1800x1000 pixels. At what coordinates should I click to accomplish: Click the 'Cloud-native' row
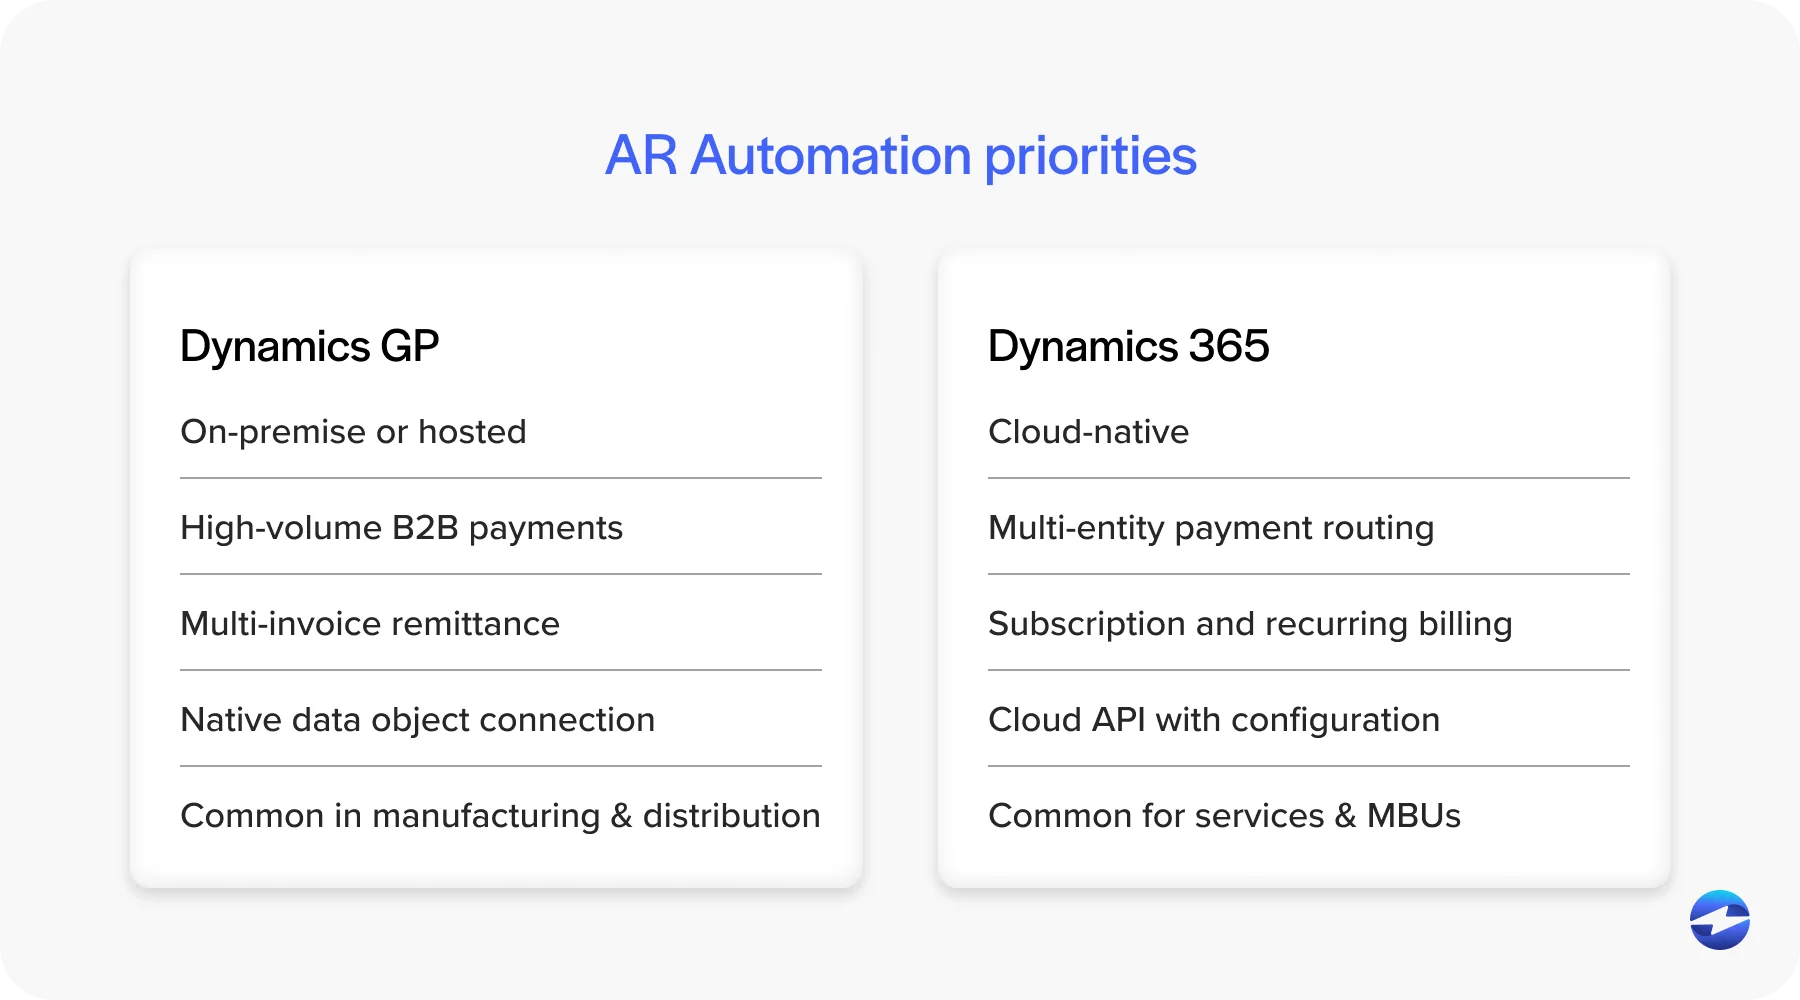(x=1309, y=432)
